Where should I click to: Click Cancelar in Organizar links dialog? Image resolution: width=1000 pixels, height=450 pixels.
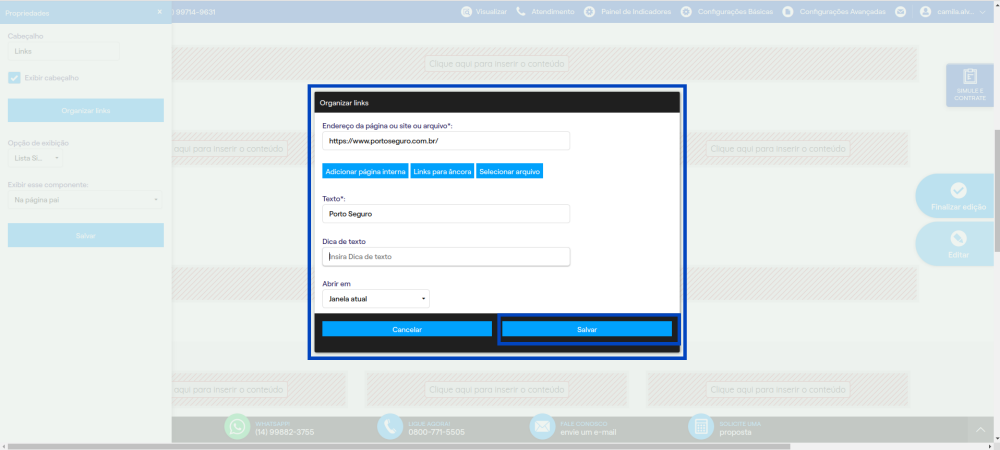tap(407, 329)
